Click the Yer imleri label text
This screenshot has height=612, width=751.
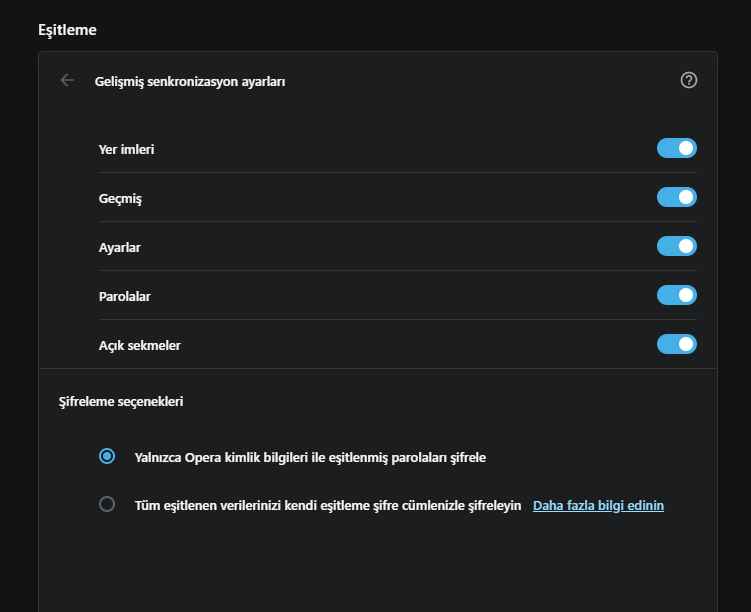point(126,149)
